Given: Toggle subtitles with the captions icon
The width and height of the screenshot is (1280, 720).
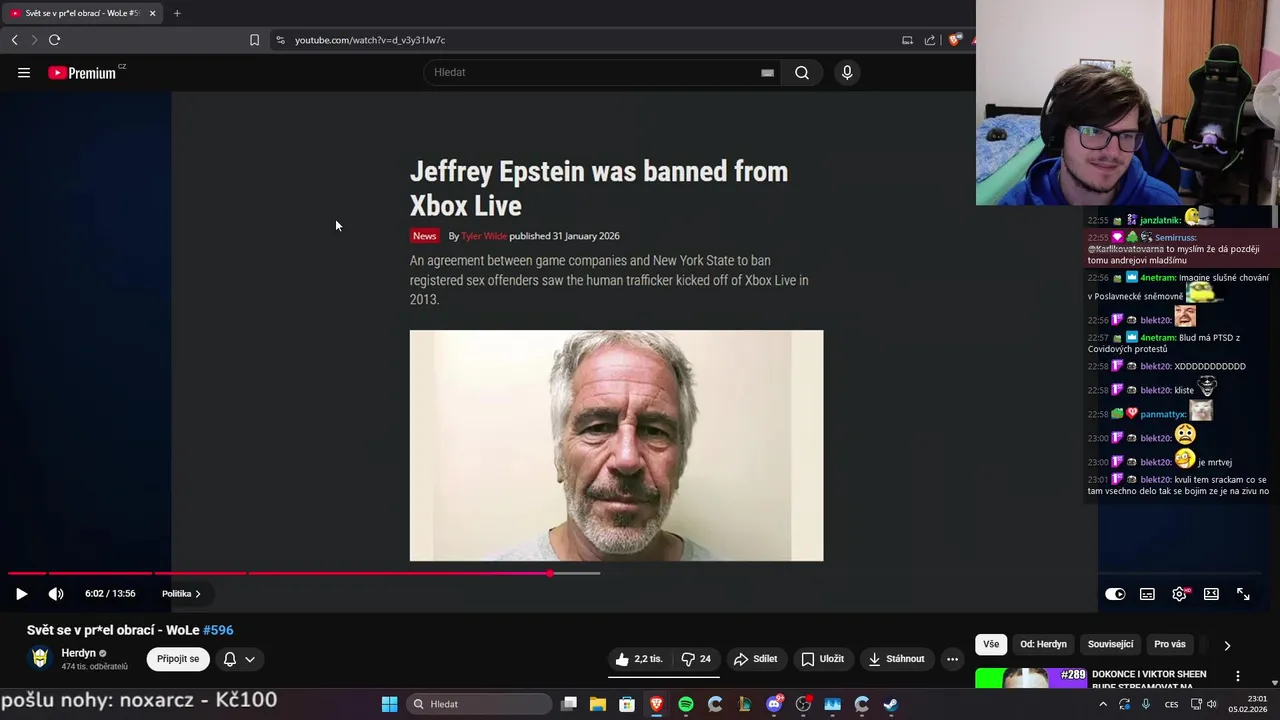Looking at the screenshot, I should 1147,594.
